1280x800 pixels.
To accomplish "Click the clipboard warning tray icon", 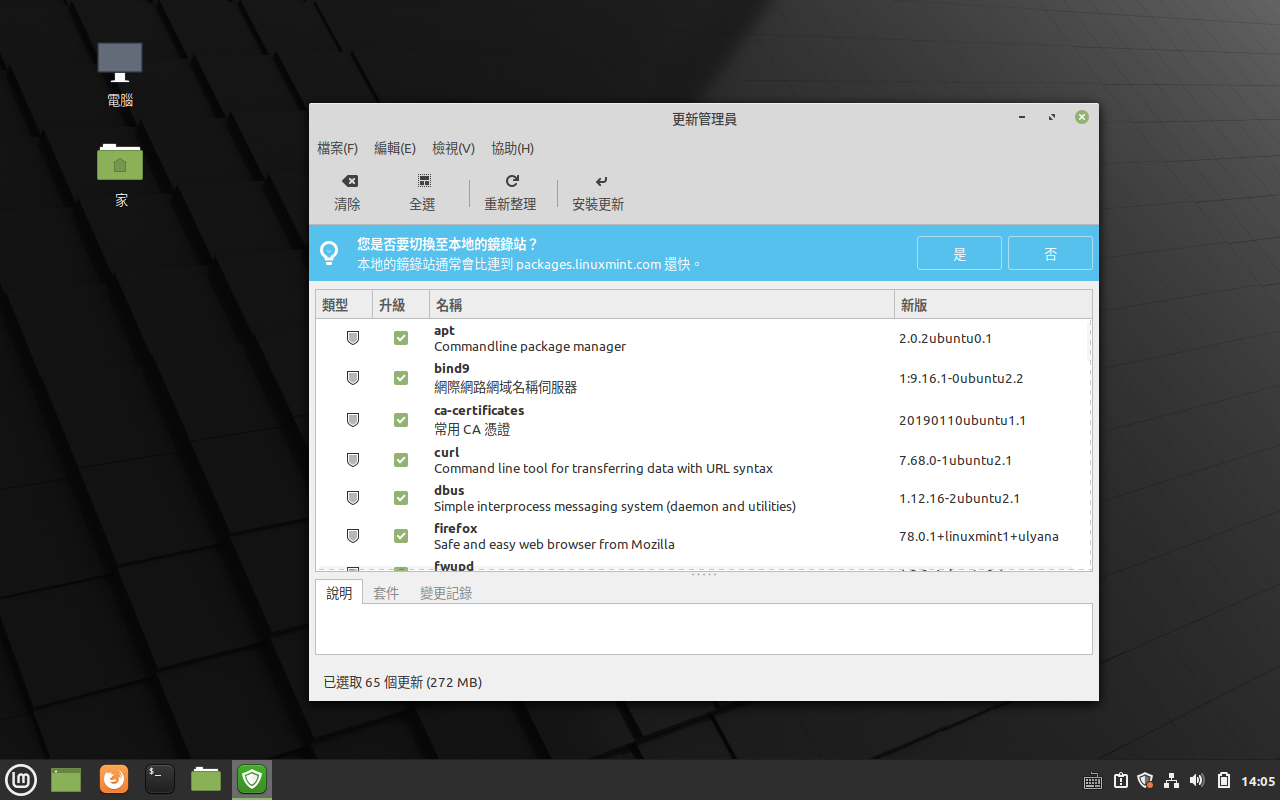I will coord(1121,780).
